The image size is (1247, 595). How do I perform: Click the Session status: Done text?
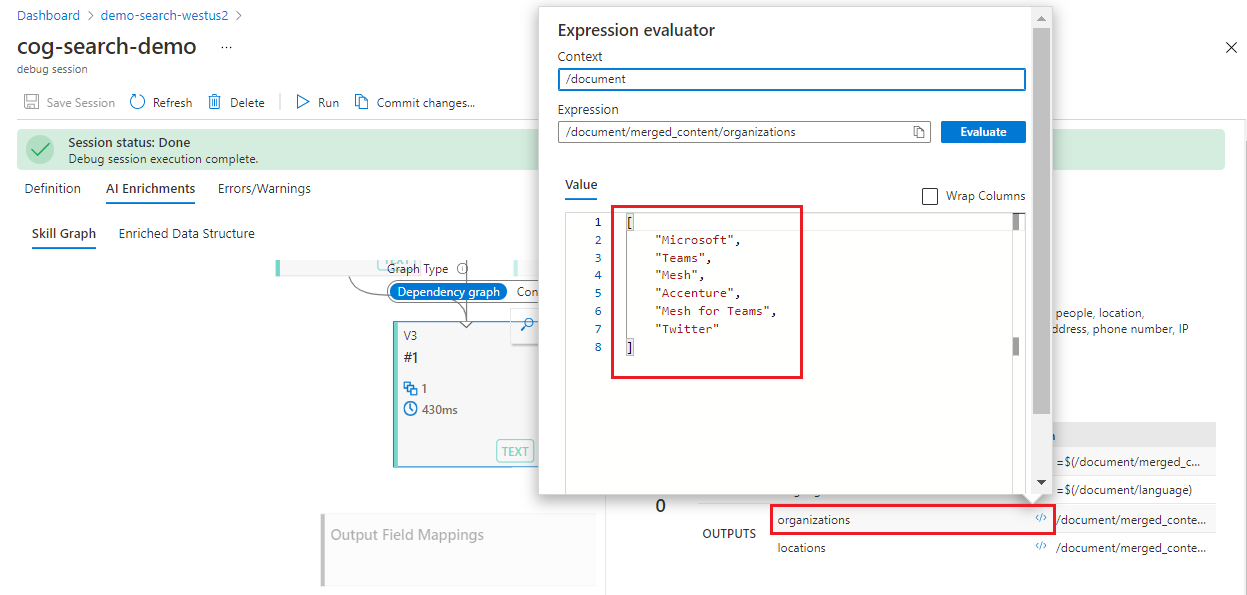(129, 143)
